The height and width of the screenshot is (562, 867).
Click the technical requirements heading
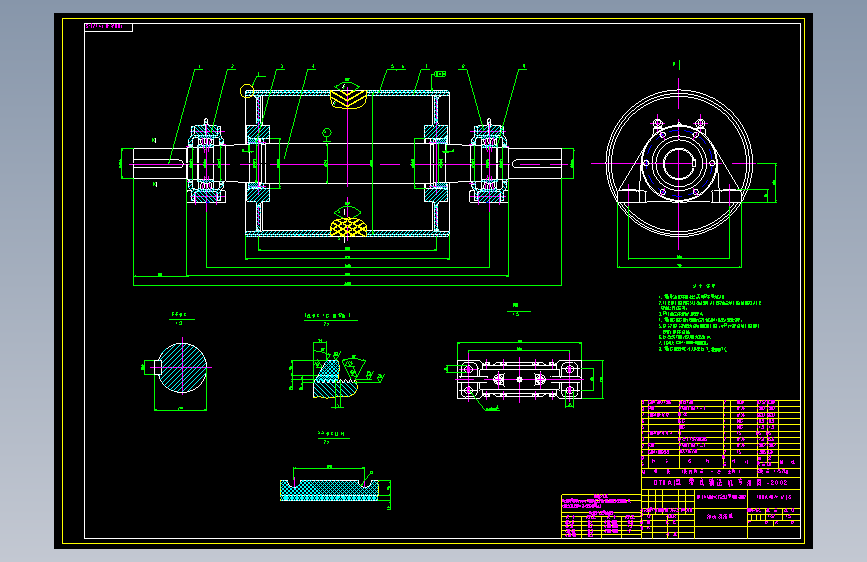[x=704, y=286]
